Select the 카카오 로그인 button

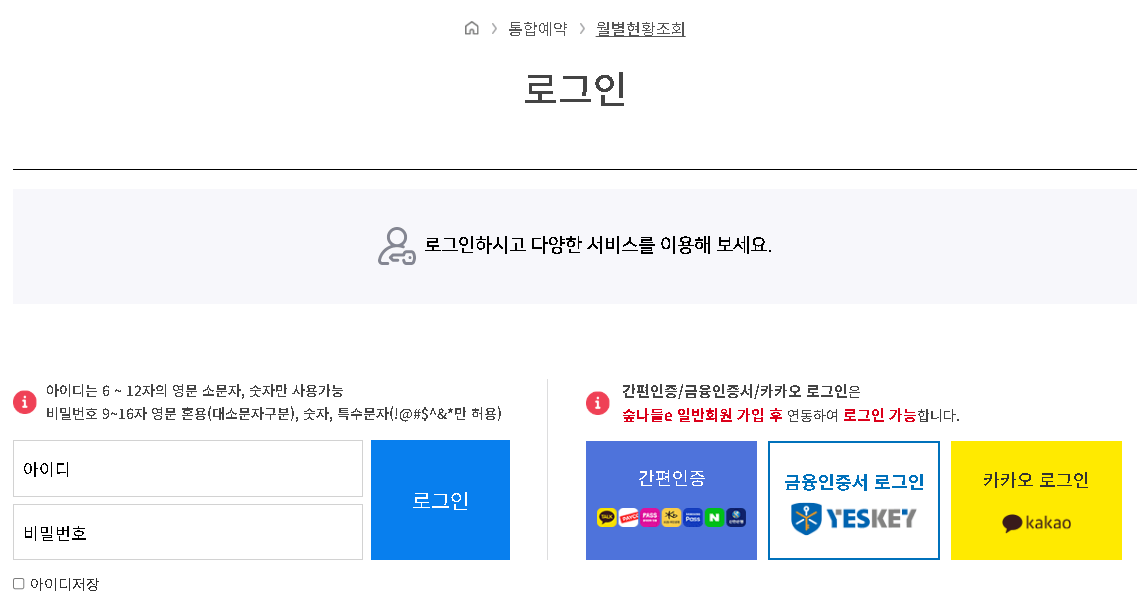(x=1036, y=500)
